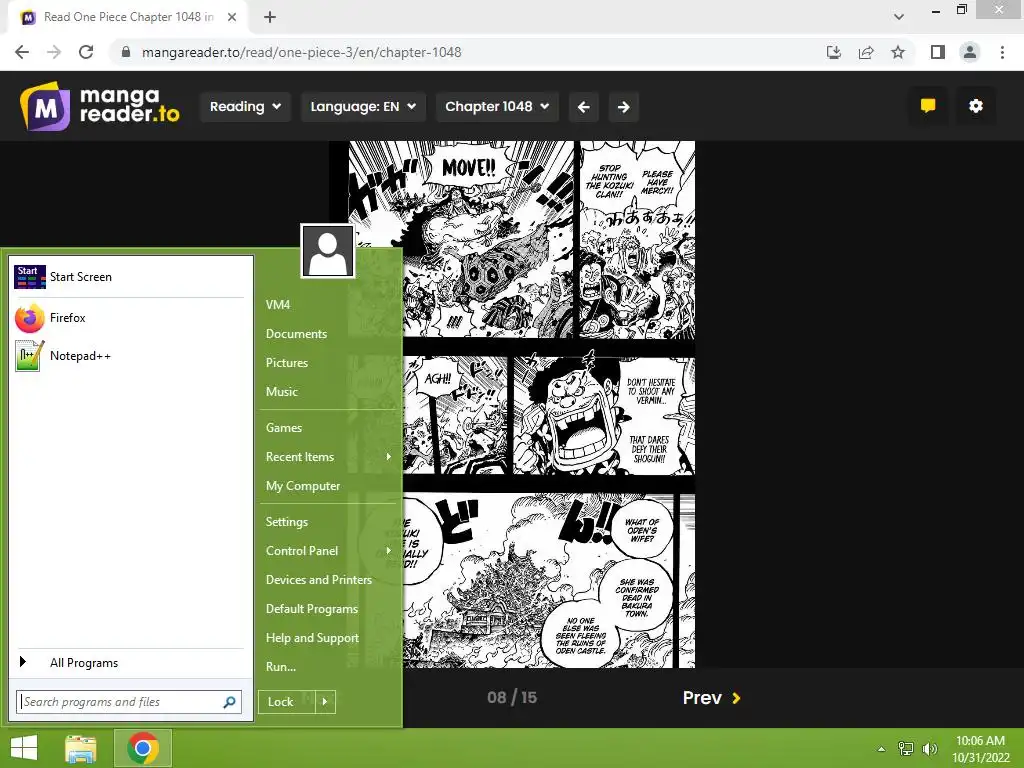Image resolution: width=1024 pixels, height=768 pixels.
Task: Open Default Programs entry
Action: pyautogui.click(x=312, y=609)
